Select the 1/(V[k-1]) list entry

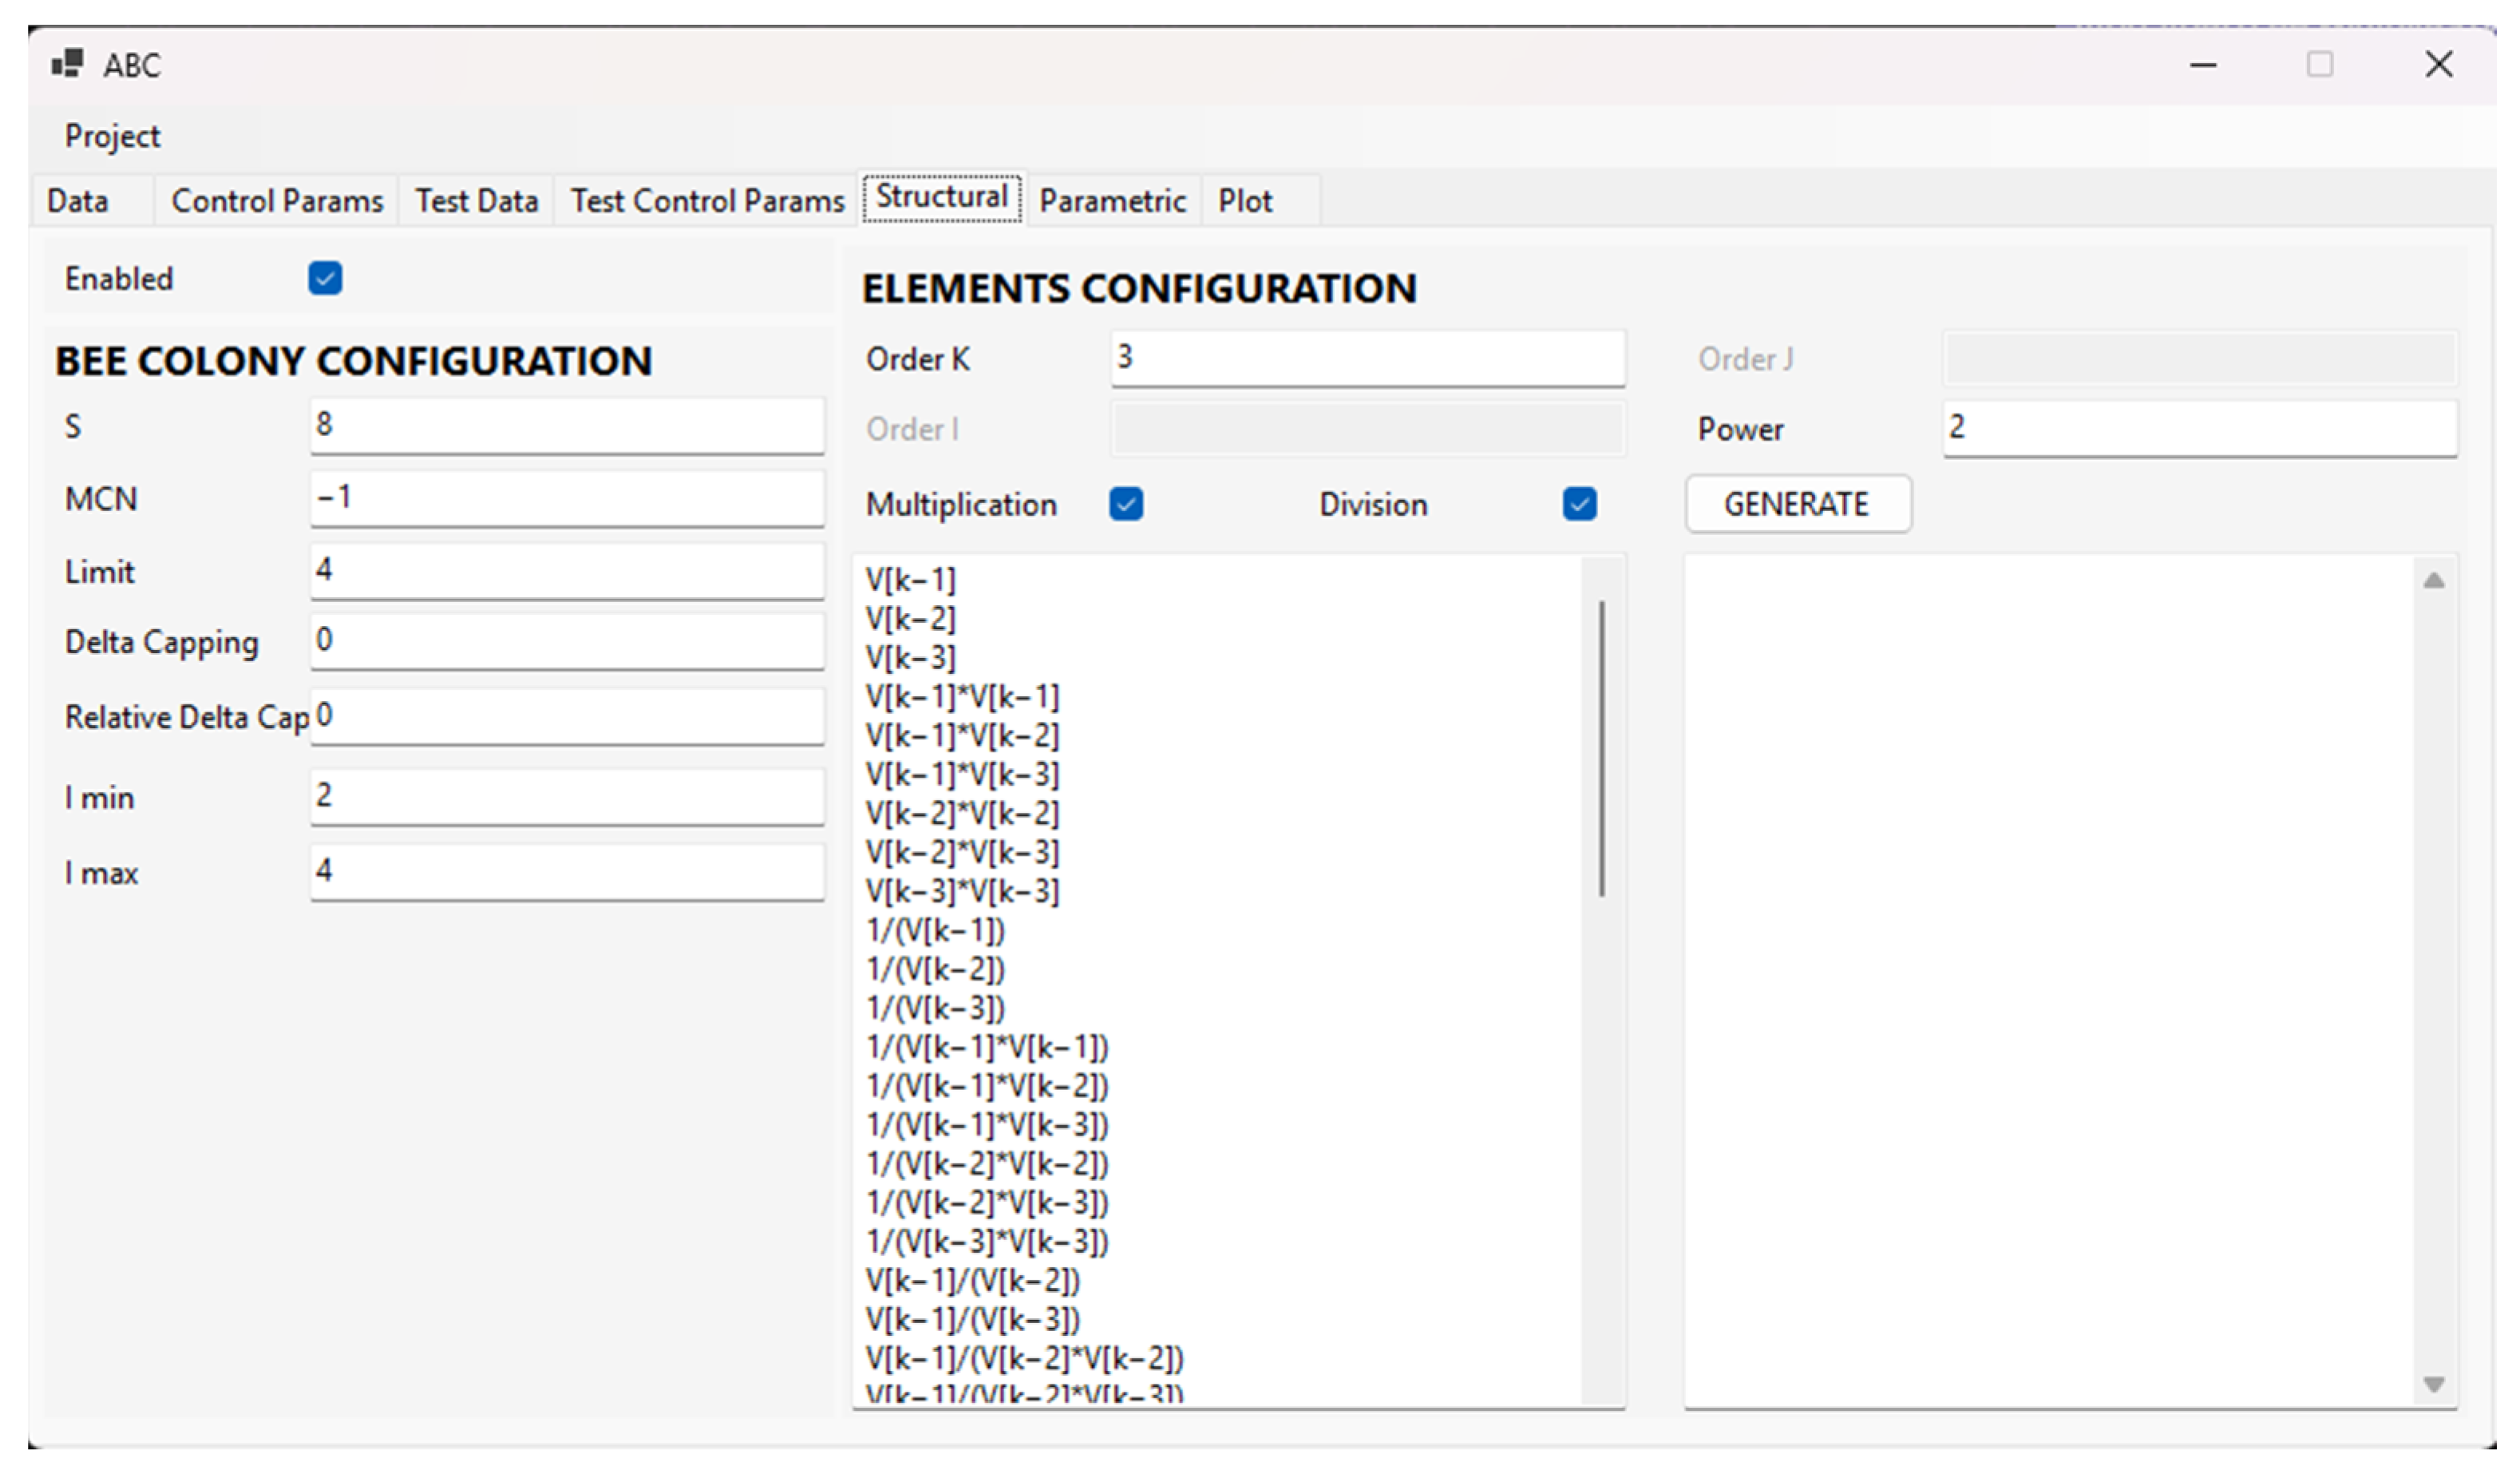[x=936, y=931]
